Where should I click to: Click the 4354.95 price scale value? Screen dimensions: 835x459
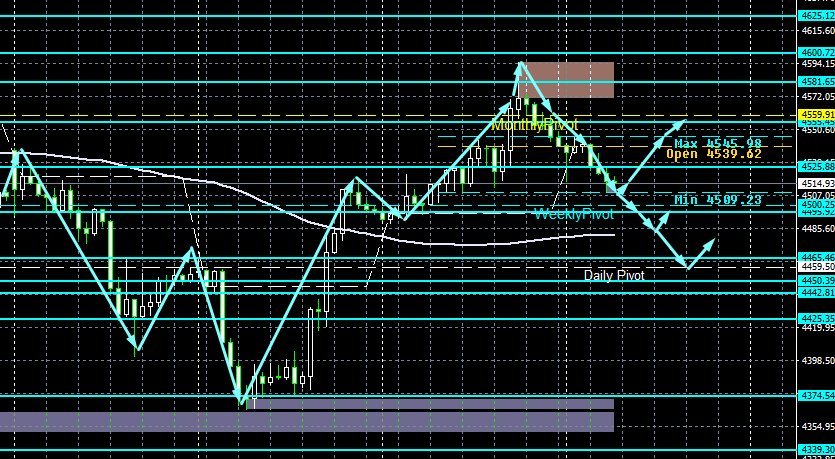(x=817, y=427)
